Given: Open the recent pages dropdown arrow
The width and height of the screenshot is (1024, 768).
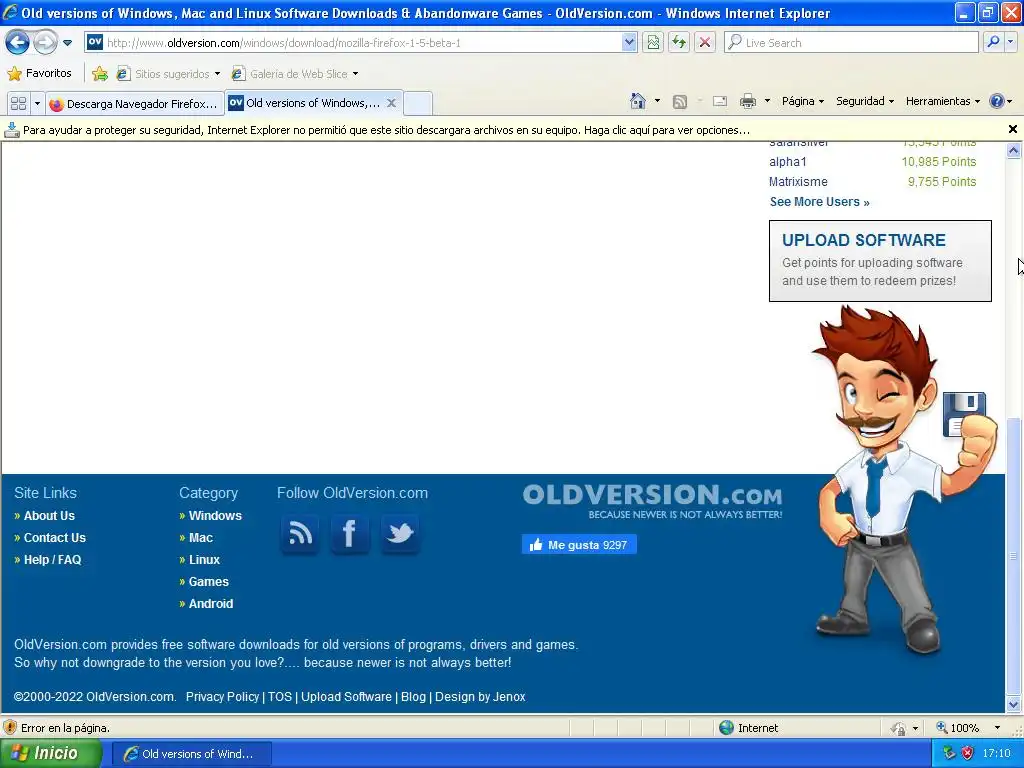Looking at the screenshot, I should [67, 43].
